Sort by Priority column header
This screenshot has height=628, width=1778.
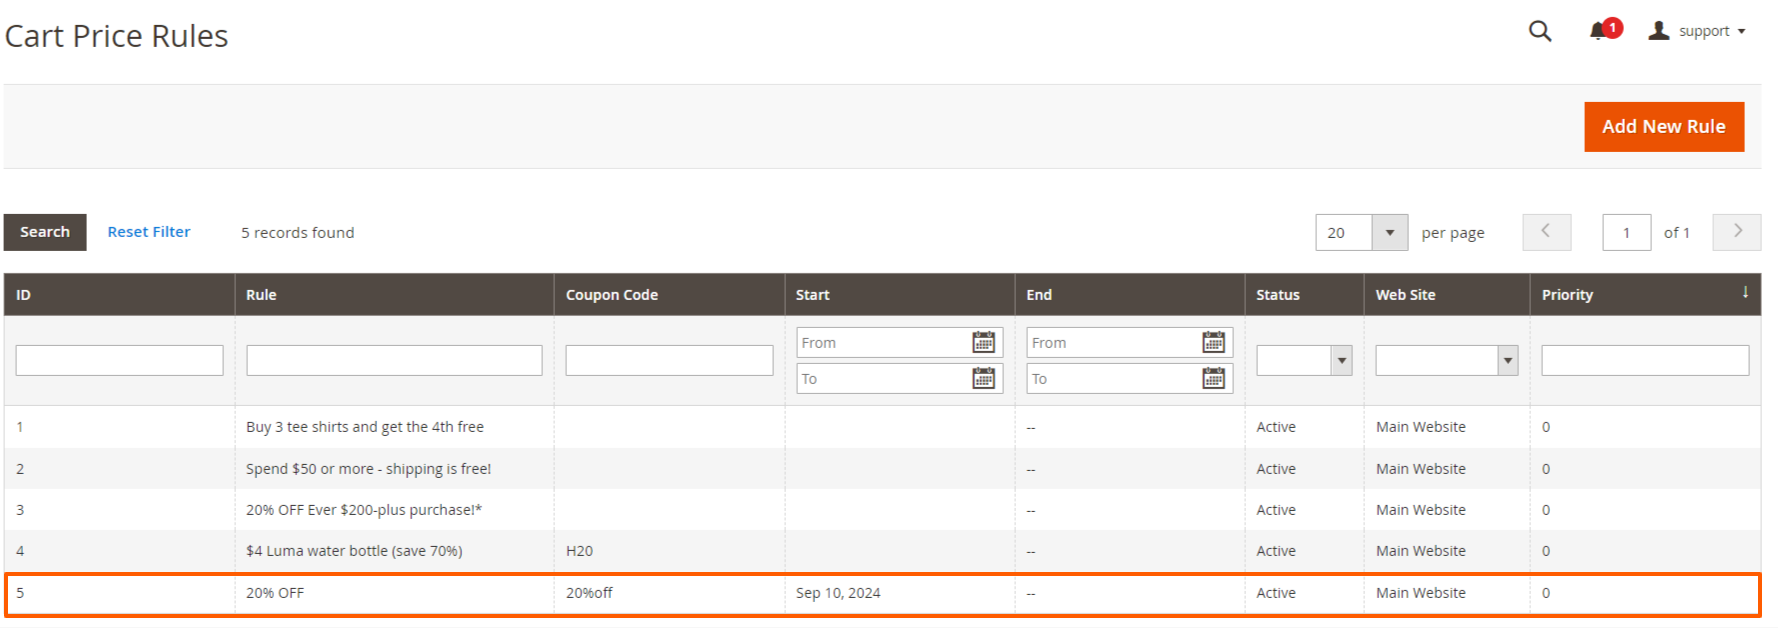[x=1645, y=295]
